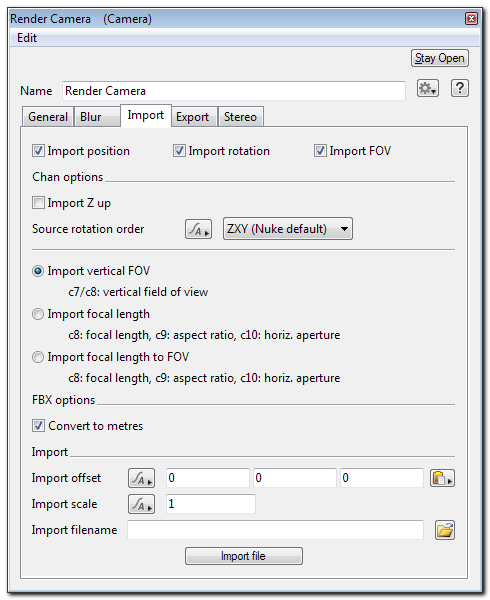Click the question mark help icon
The width and height of the screenshot is (490, 600).
point(459,88)
